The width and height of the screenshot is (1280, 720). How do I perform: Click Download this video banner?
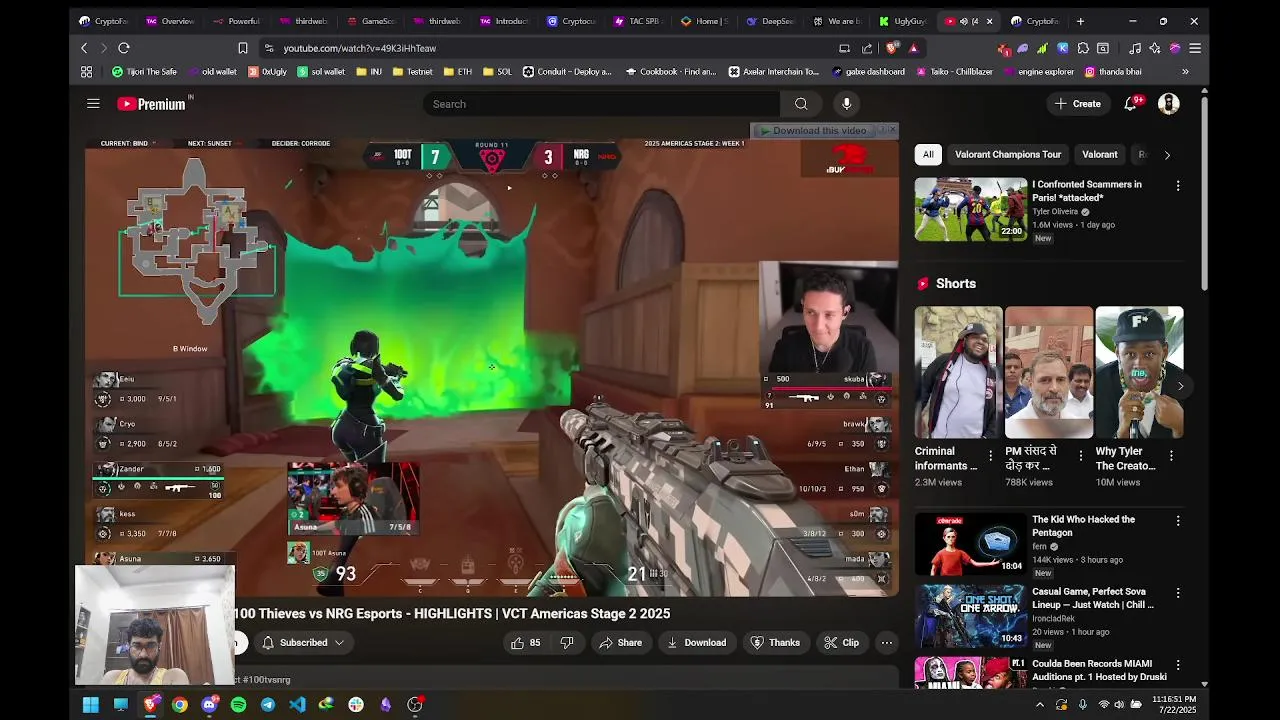coord(812,131)
